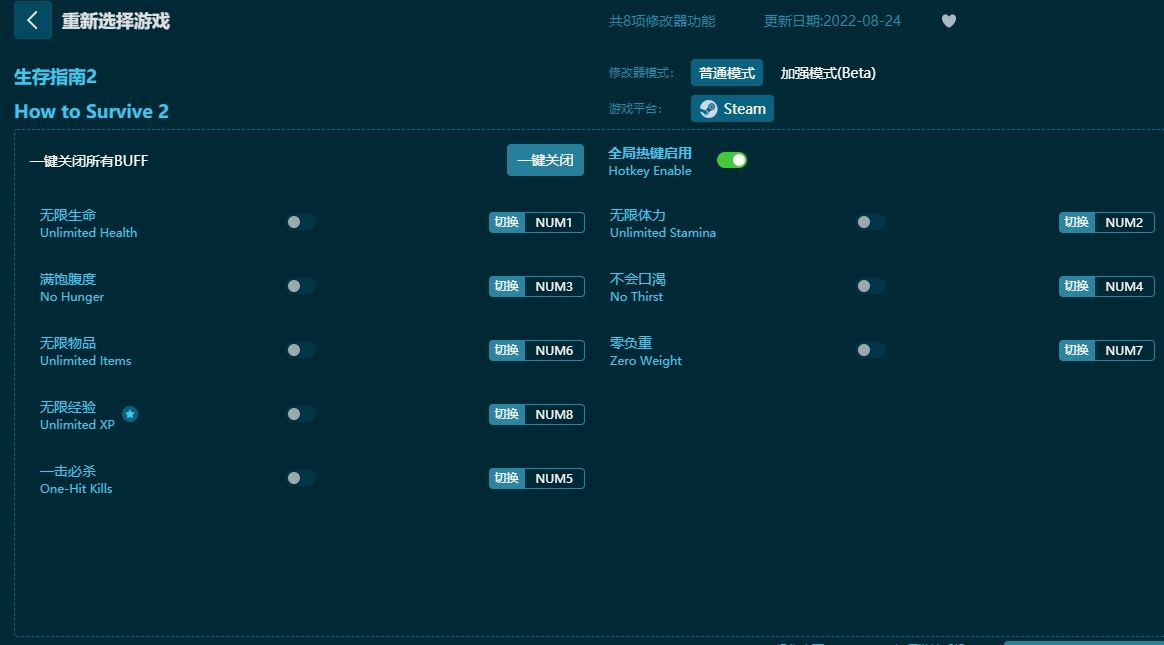Select the 普通模式 mode tab

727,72
